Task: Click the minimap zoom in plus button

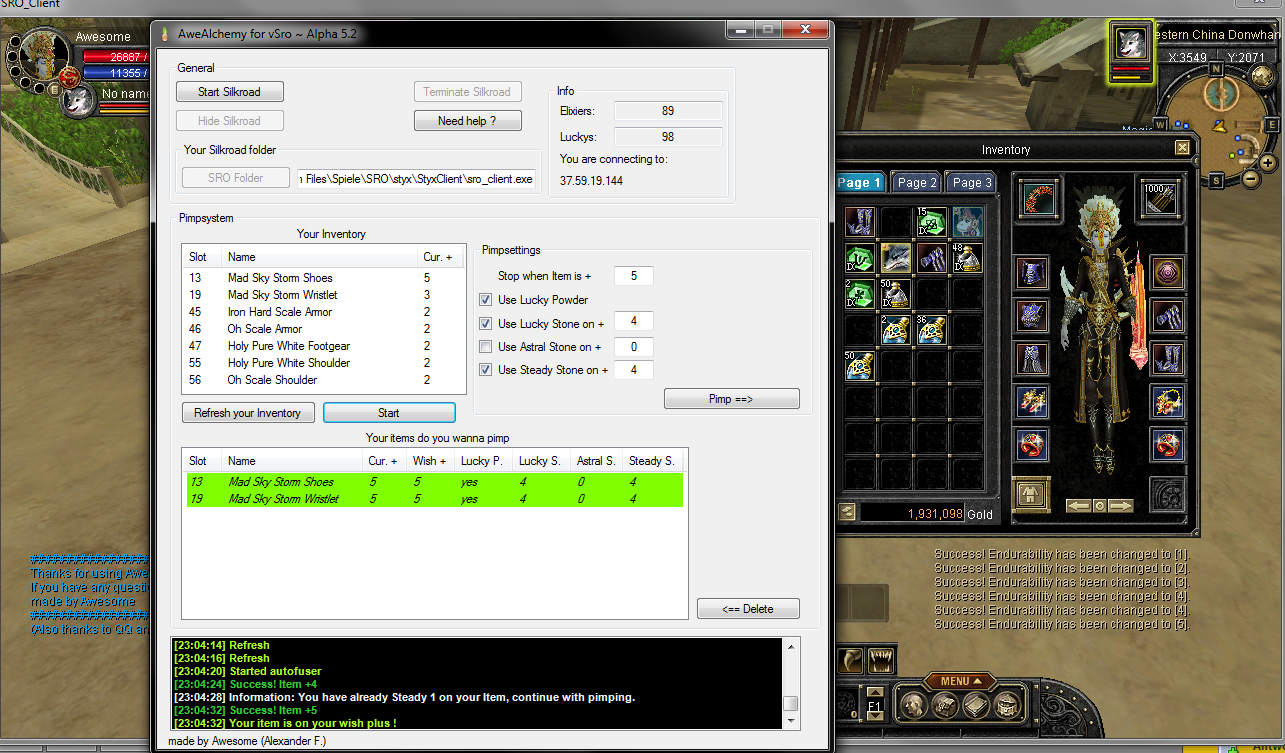Action: [x=1268, y=162]
